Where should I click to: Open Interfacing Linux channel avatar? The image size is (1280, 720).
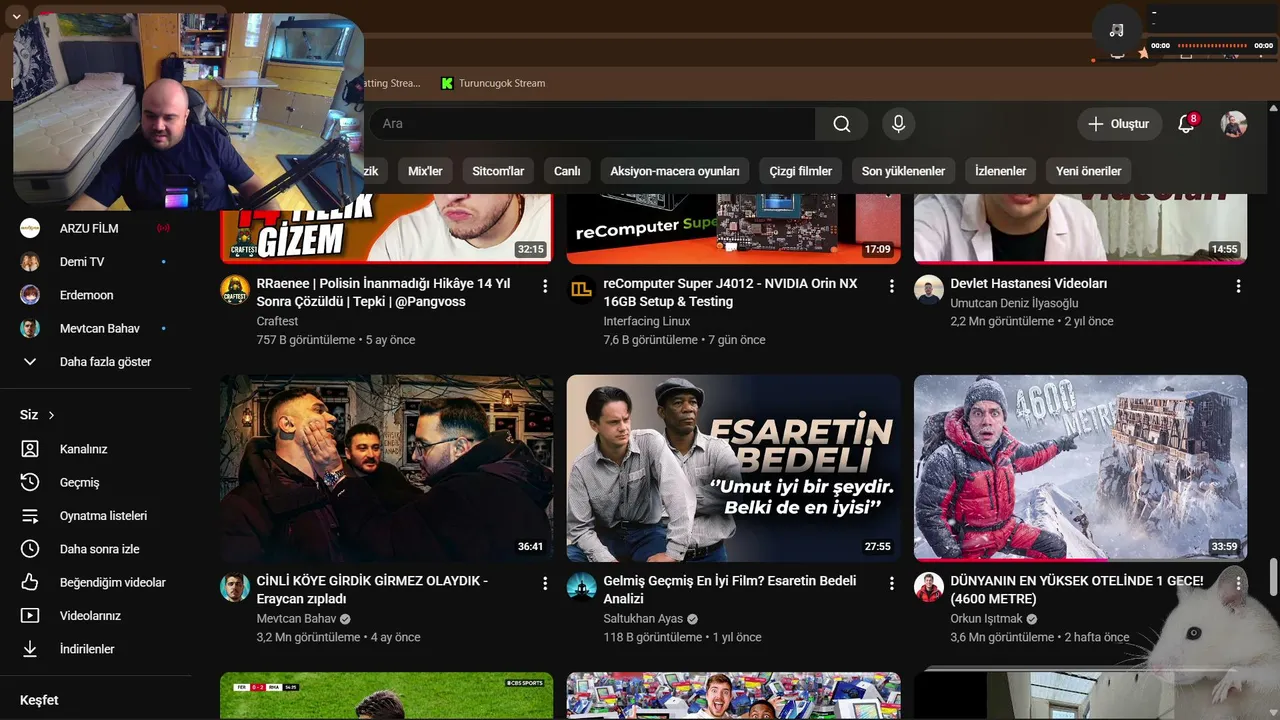point(581,290)
